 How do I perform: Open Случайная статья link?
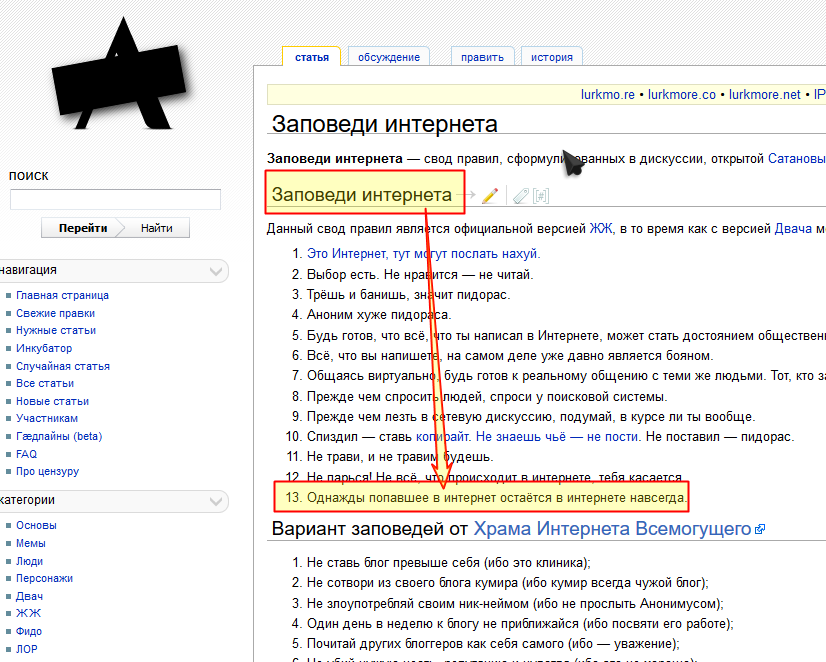click(63, 366)
